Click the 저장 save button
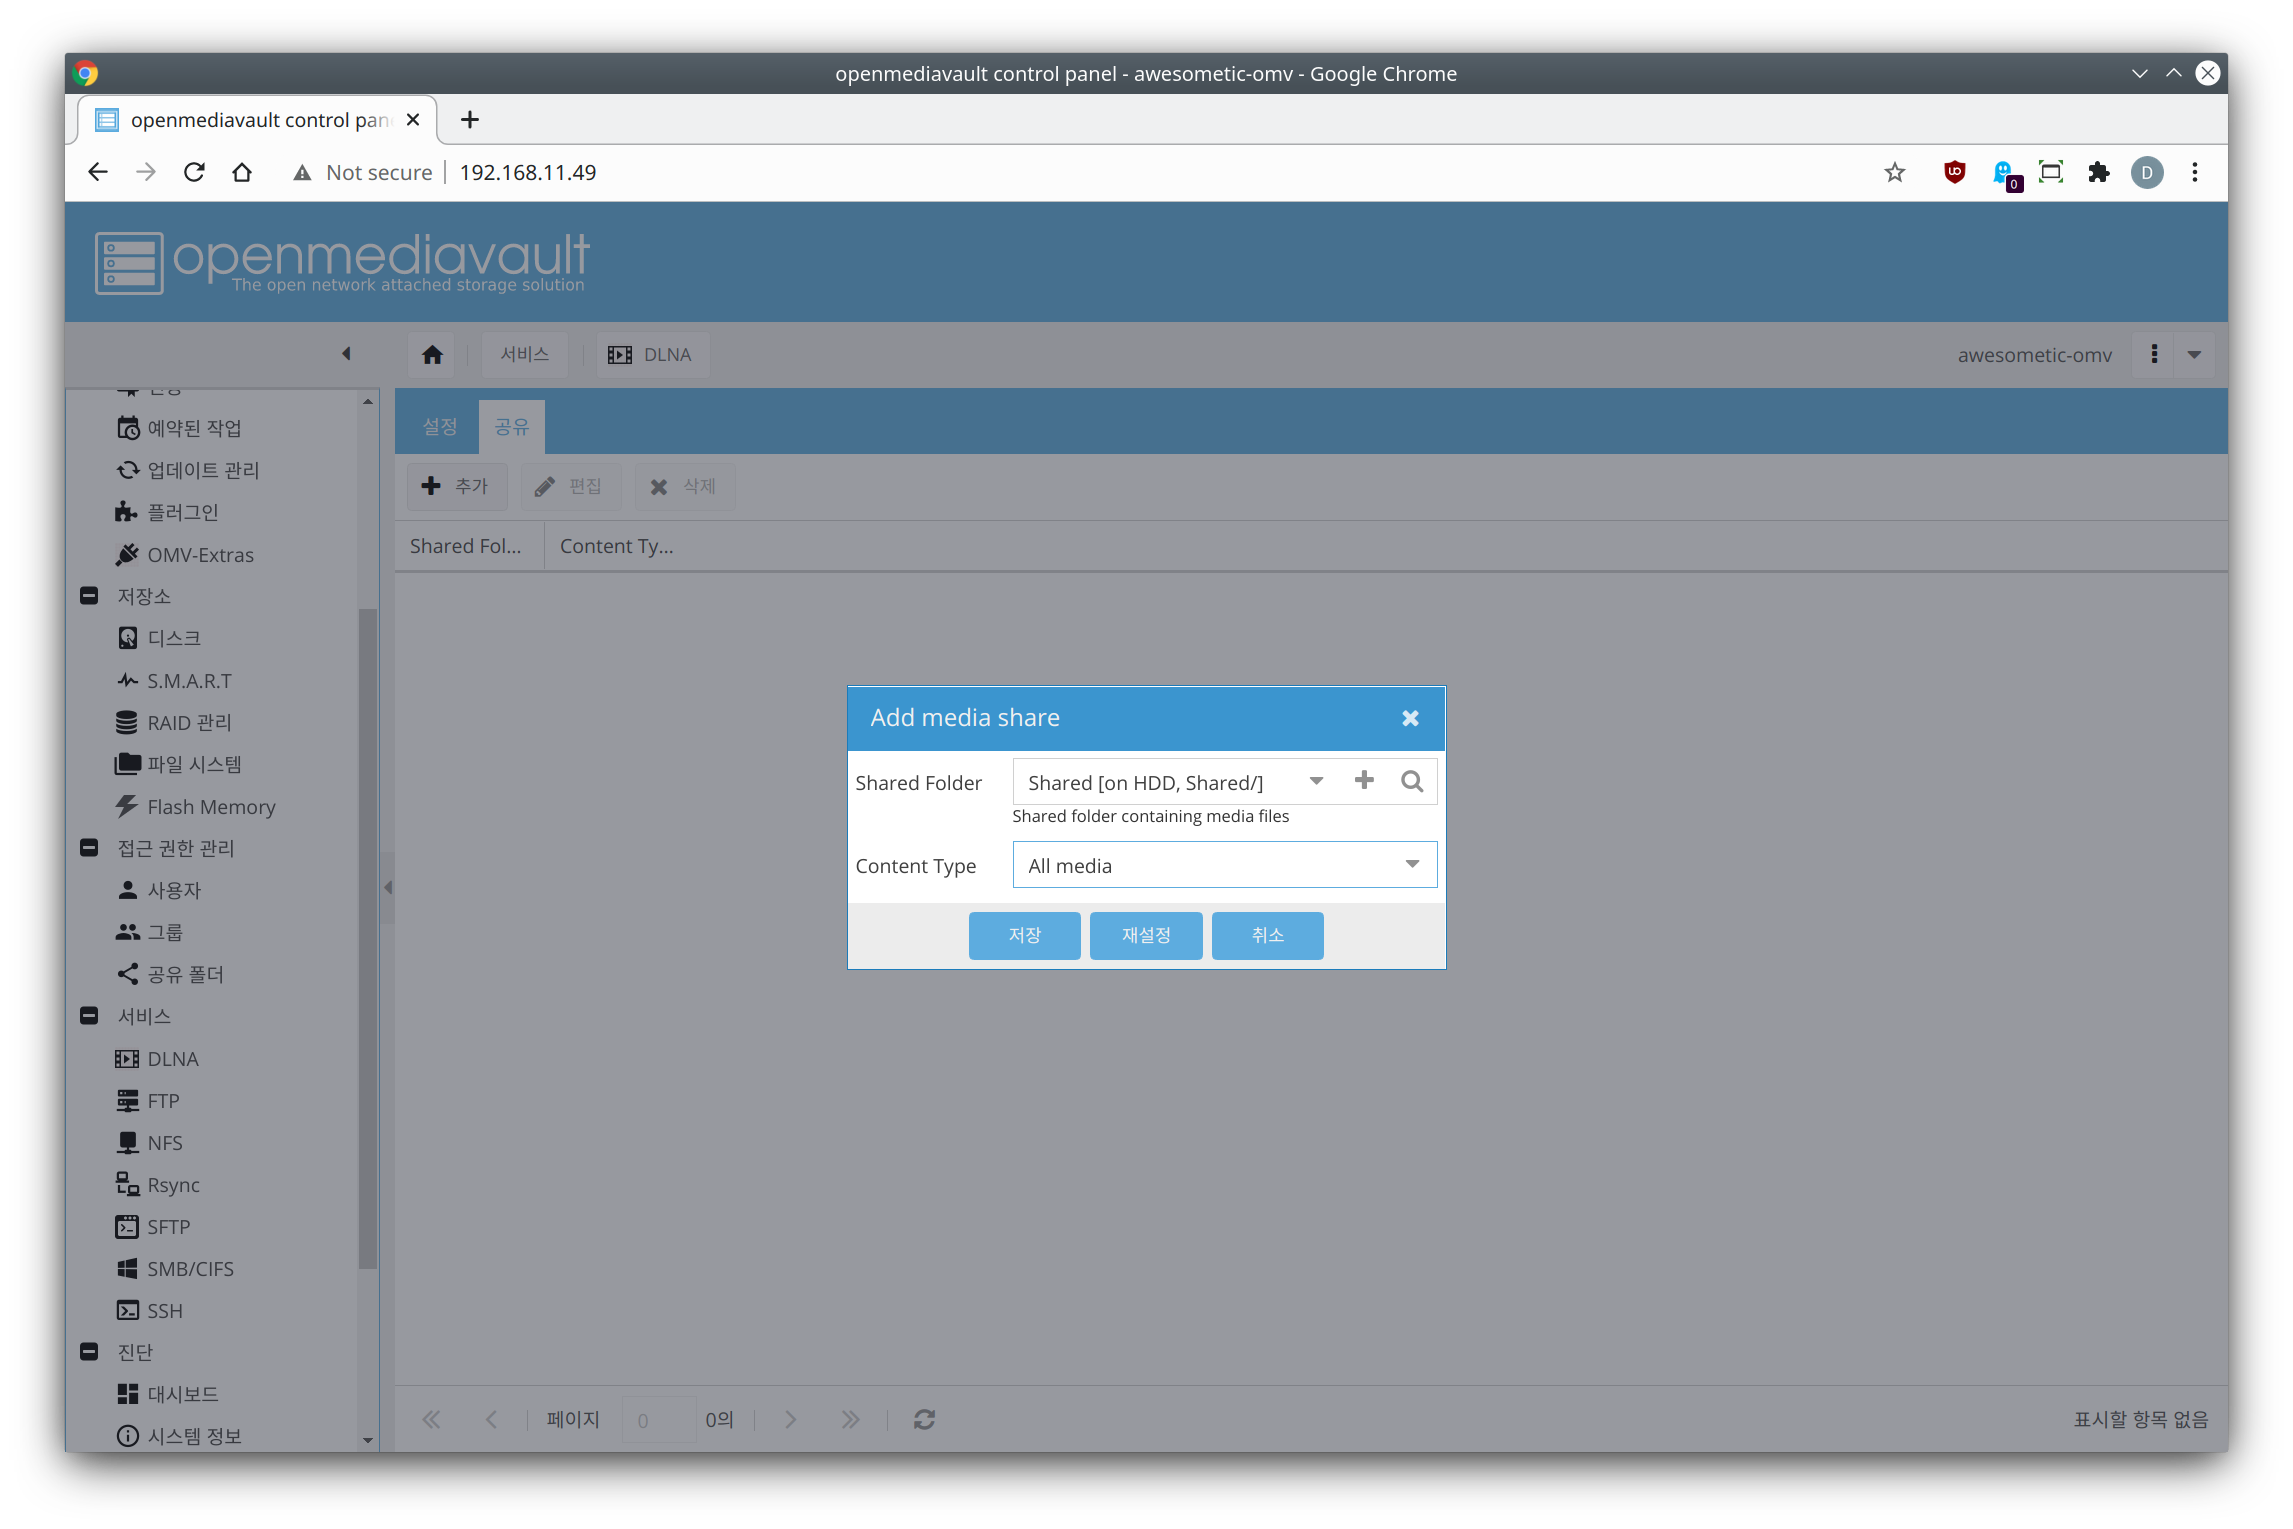 point(1024,935)
